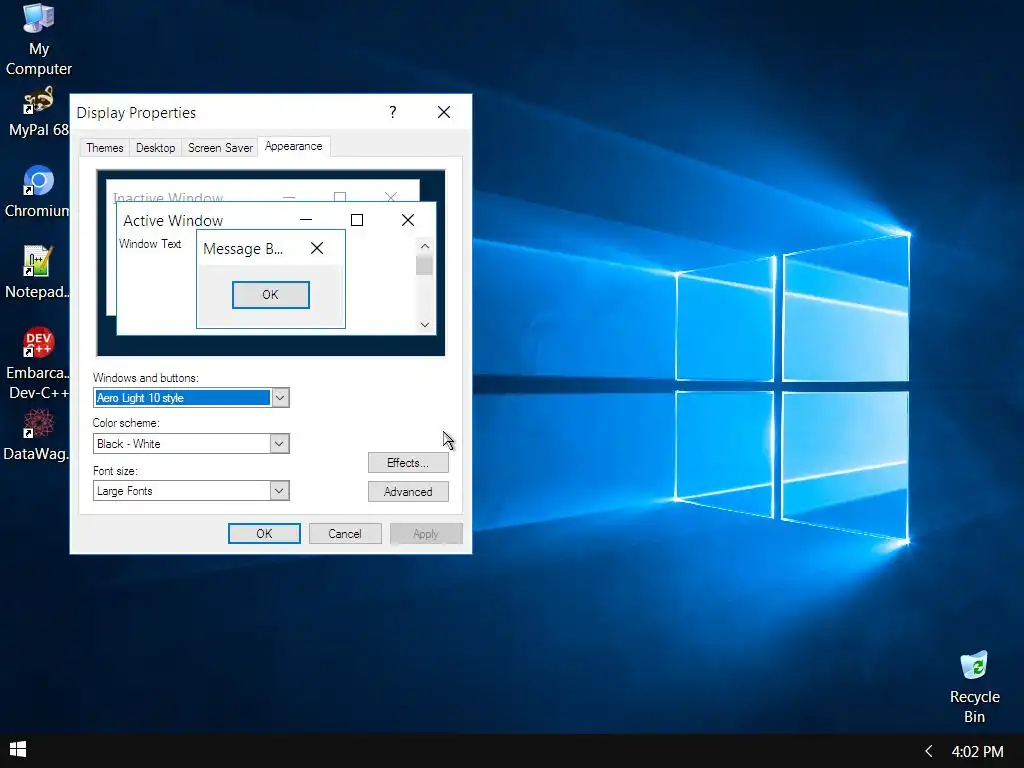The image size is (1024, 768).
Task: Click the 4:02 PM taskbar clock
Action: pos(977,752)
